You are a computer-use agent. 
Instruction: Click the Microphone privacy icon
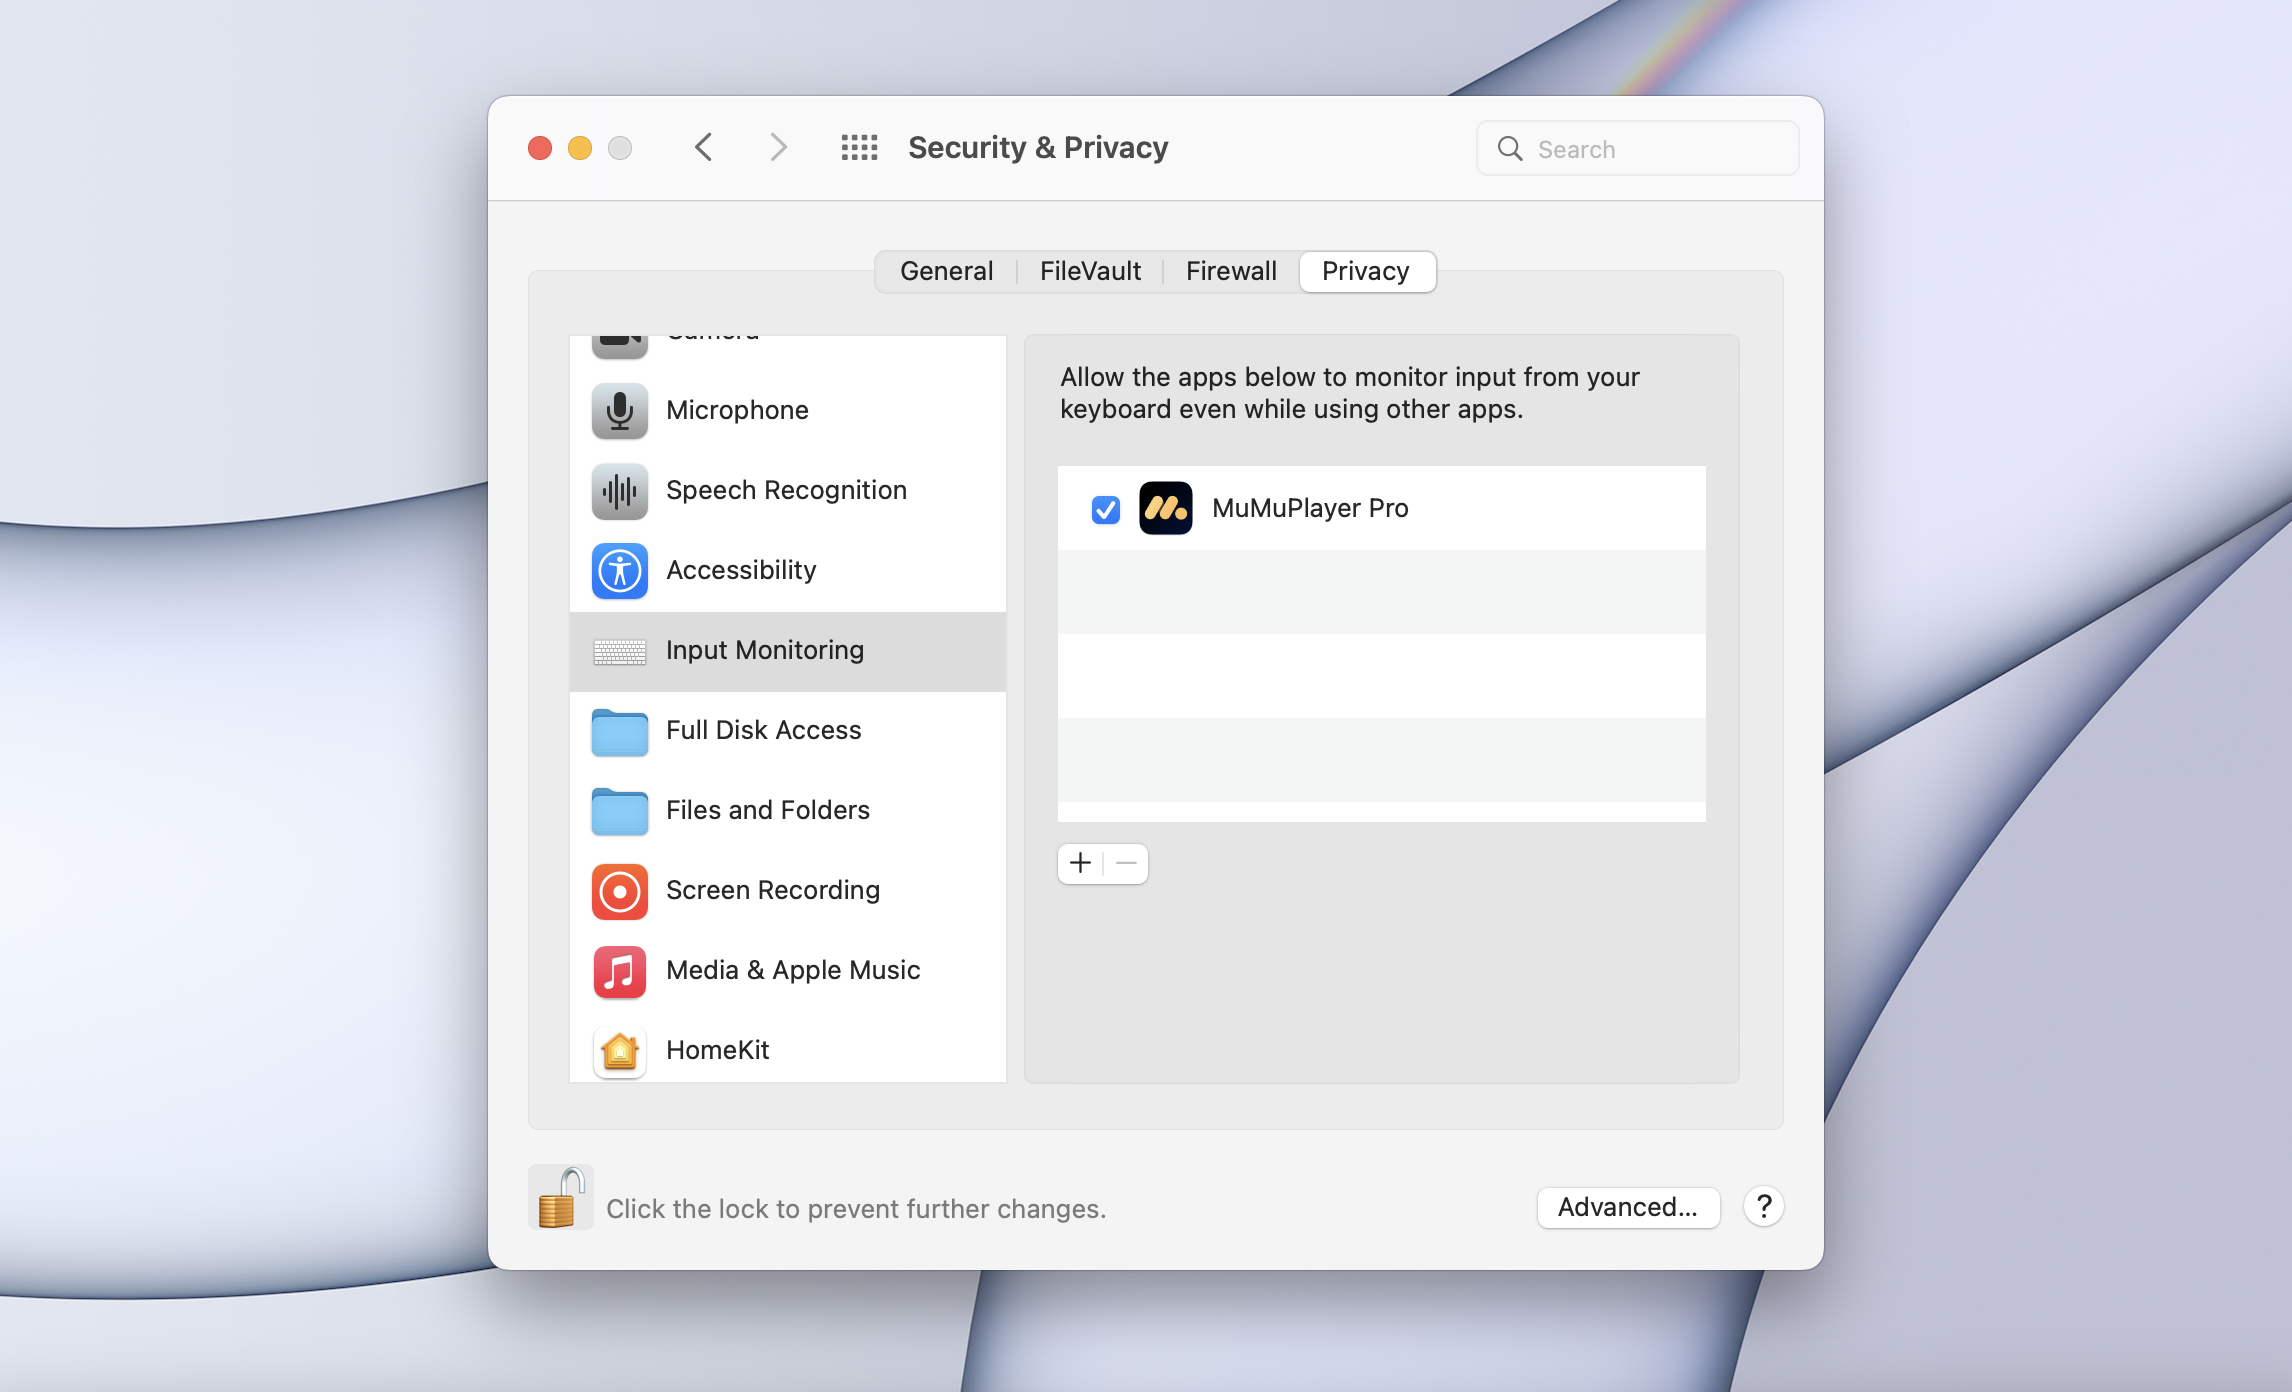pyautogui.click(x=619, y=410)
